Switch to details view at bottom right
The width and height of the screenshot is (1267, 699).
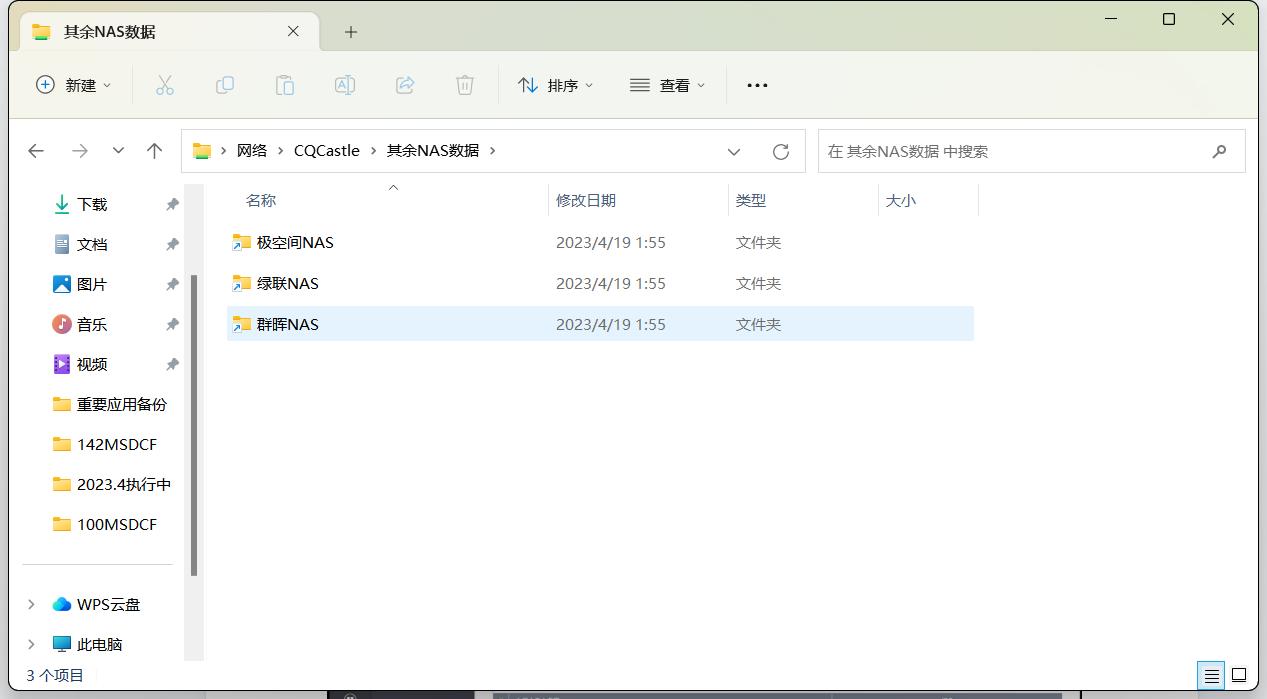(x=1211, y=675)
